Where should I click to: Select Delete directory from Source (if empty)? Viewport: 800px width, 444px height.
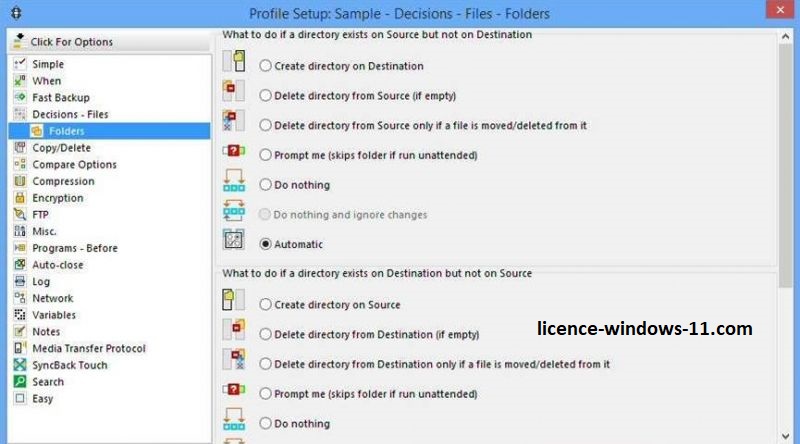point(266,96)
